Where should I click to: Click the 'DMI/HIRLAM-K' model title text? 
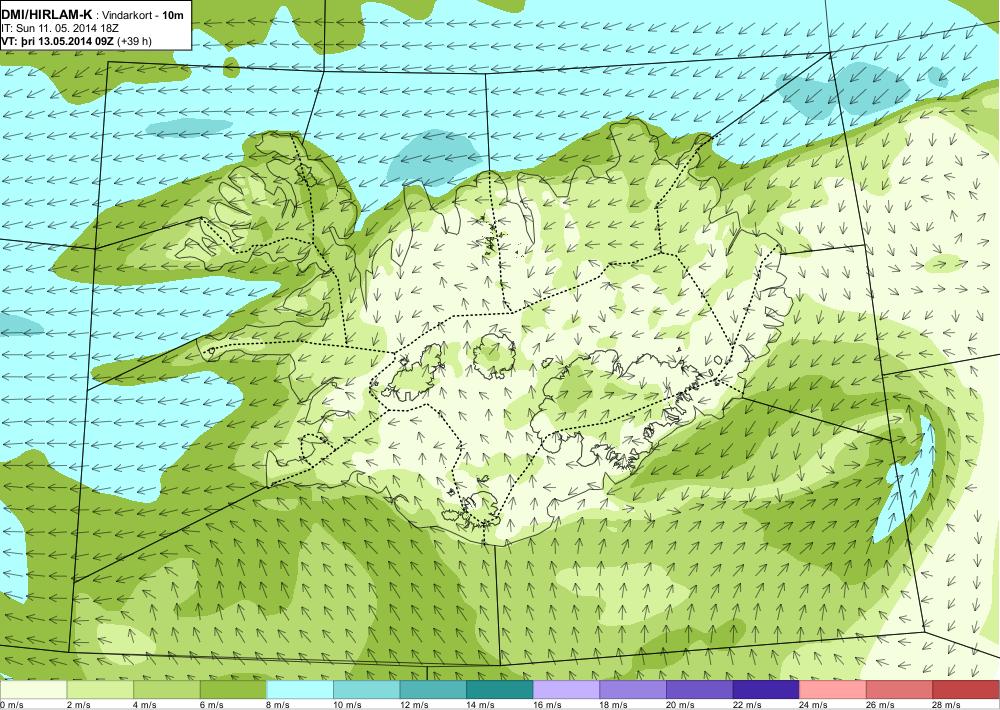(47, 15)
